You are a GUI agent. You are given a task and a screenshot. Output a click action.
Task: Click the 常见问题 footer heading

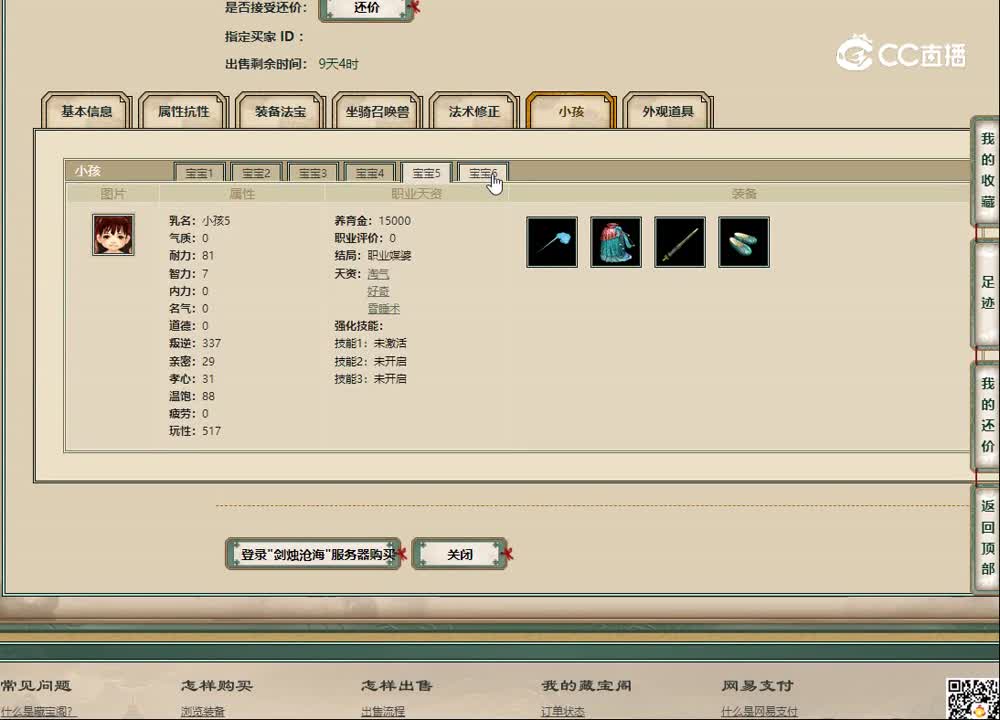(36, 686)
